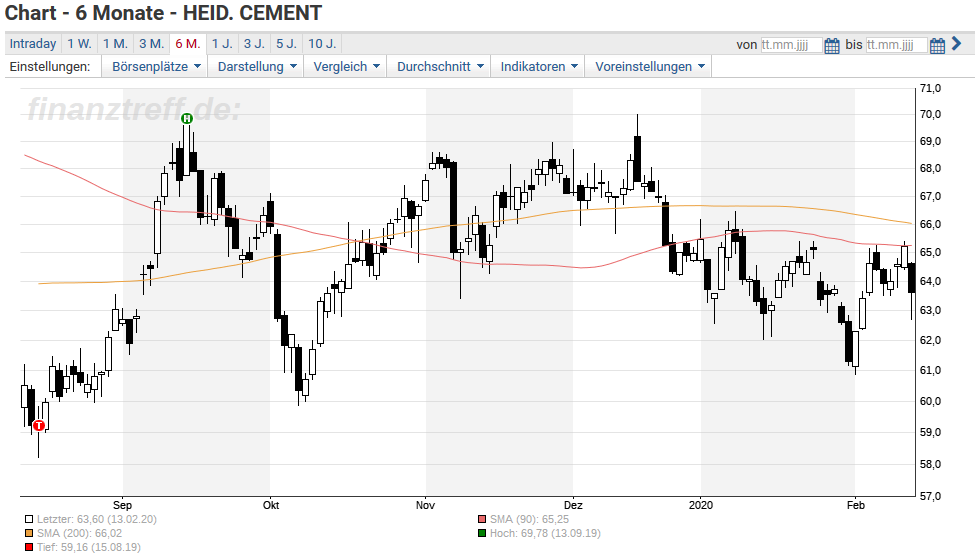Viewport: 980px width, 560px height.
Task: Select the 10 J. time range tab
Action: tap(322, 44)
